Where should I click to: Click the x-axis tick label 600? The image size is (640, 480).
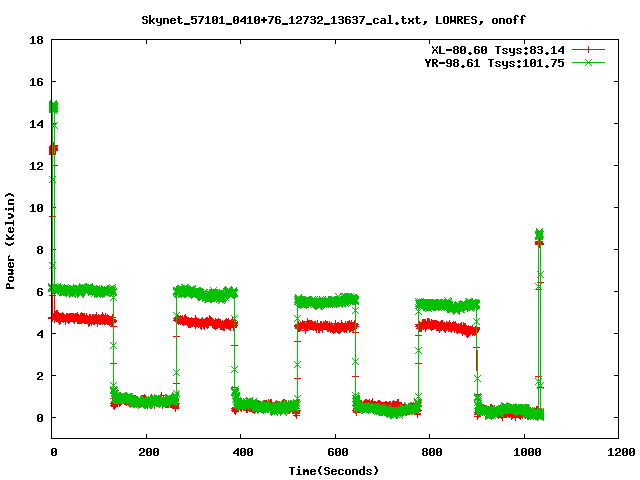click(338, 452)
